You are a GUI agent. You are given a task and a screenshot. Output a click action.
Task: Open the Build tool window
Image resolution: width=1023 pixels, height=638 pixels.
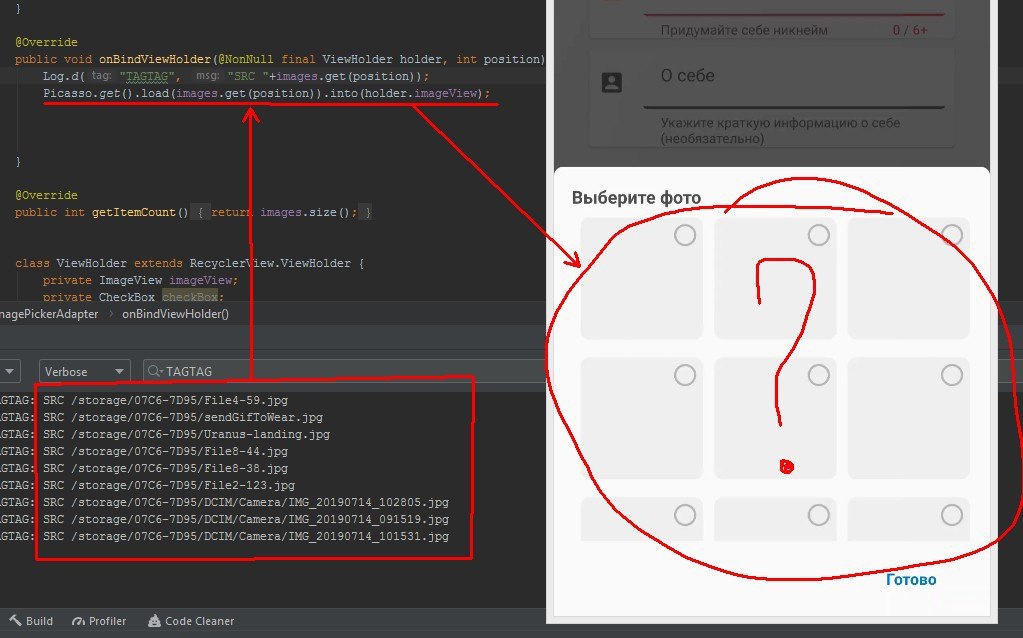click(31, 621)
